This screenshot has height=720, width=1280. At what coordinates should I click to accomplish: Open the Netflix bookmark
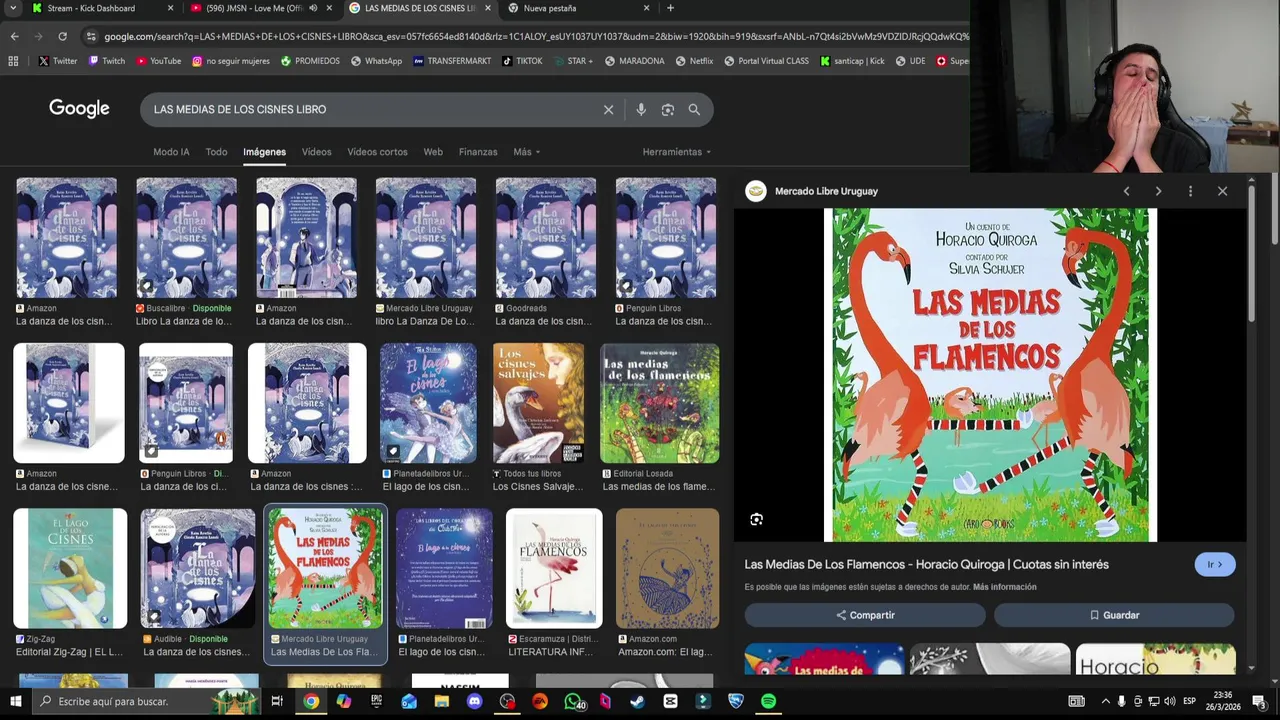[x=694, y=61]
